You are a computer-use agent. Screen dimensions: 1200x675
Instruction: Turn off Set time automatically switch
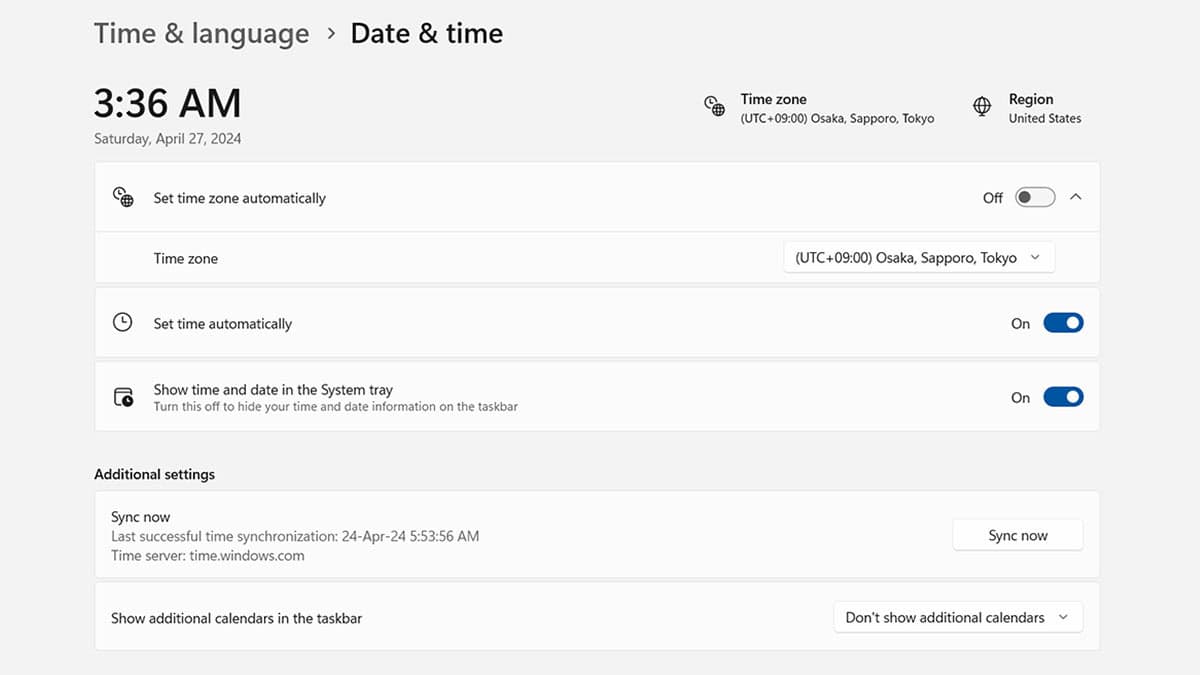(1063, 323)
